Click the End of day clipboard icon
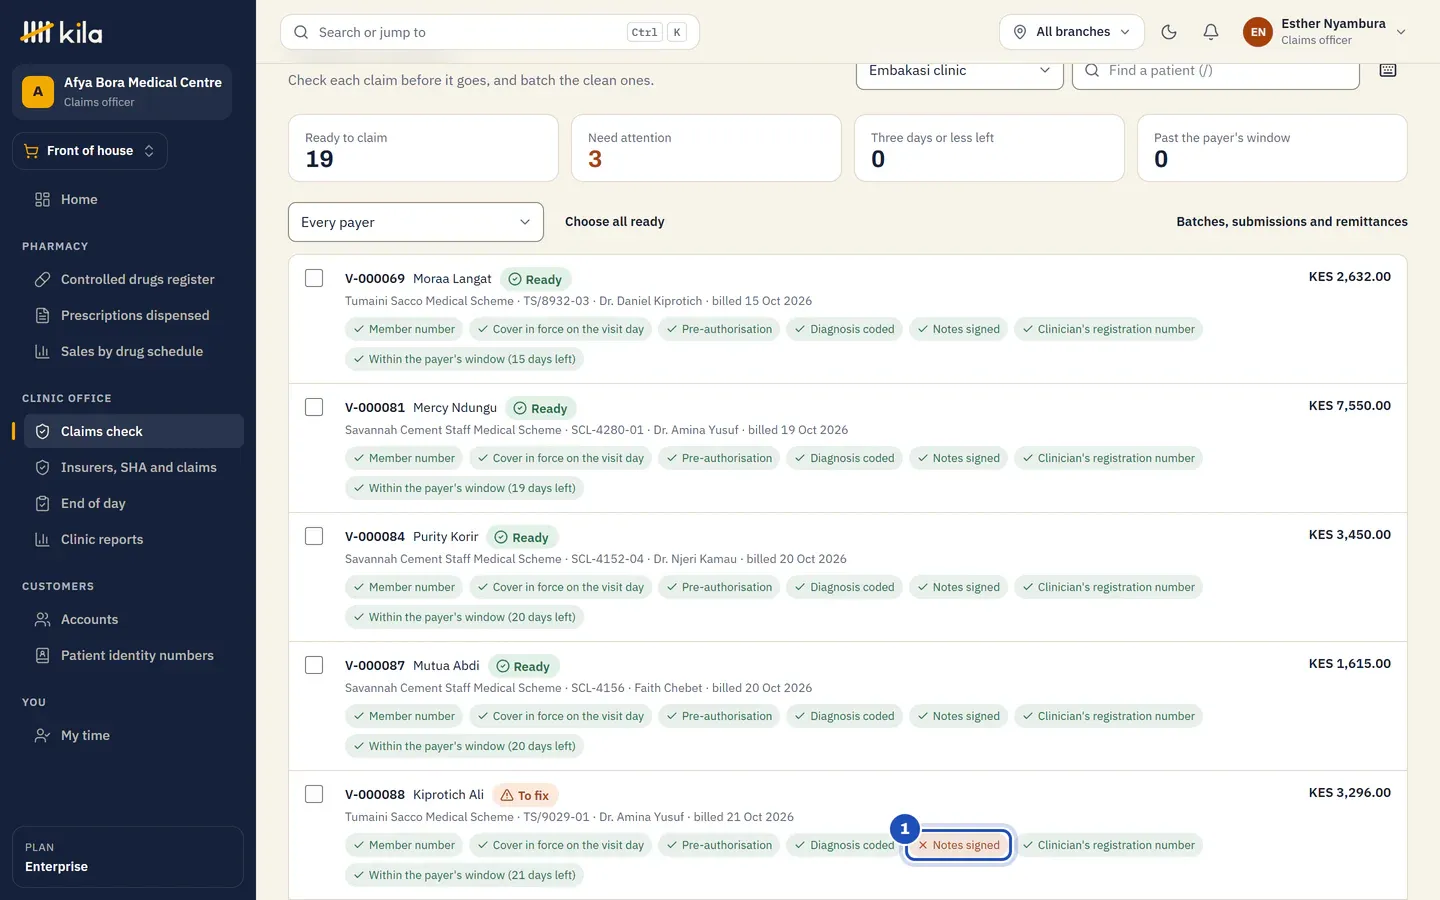 pyautogui.click(x=42, y=503)
